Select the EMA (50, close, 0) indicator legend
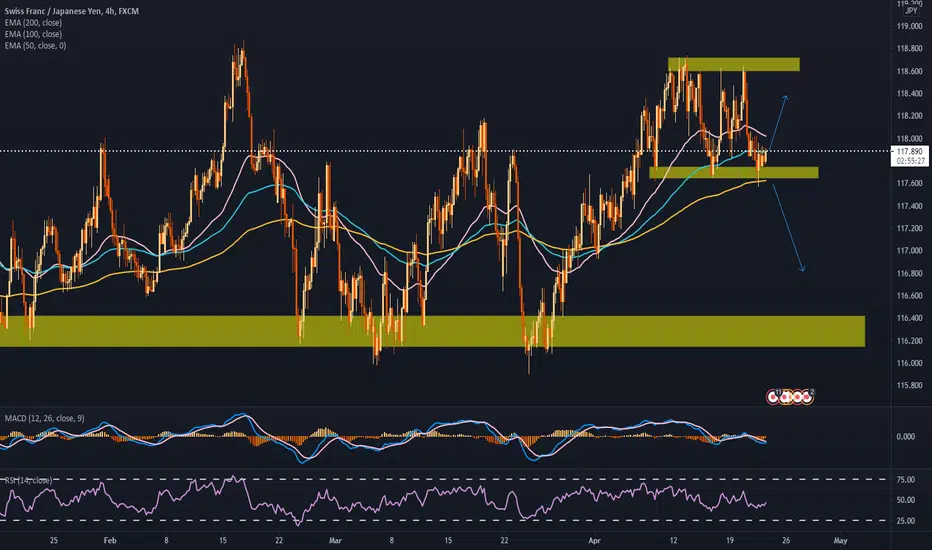 36,45
